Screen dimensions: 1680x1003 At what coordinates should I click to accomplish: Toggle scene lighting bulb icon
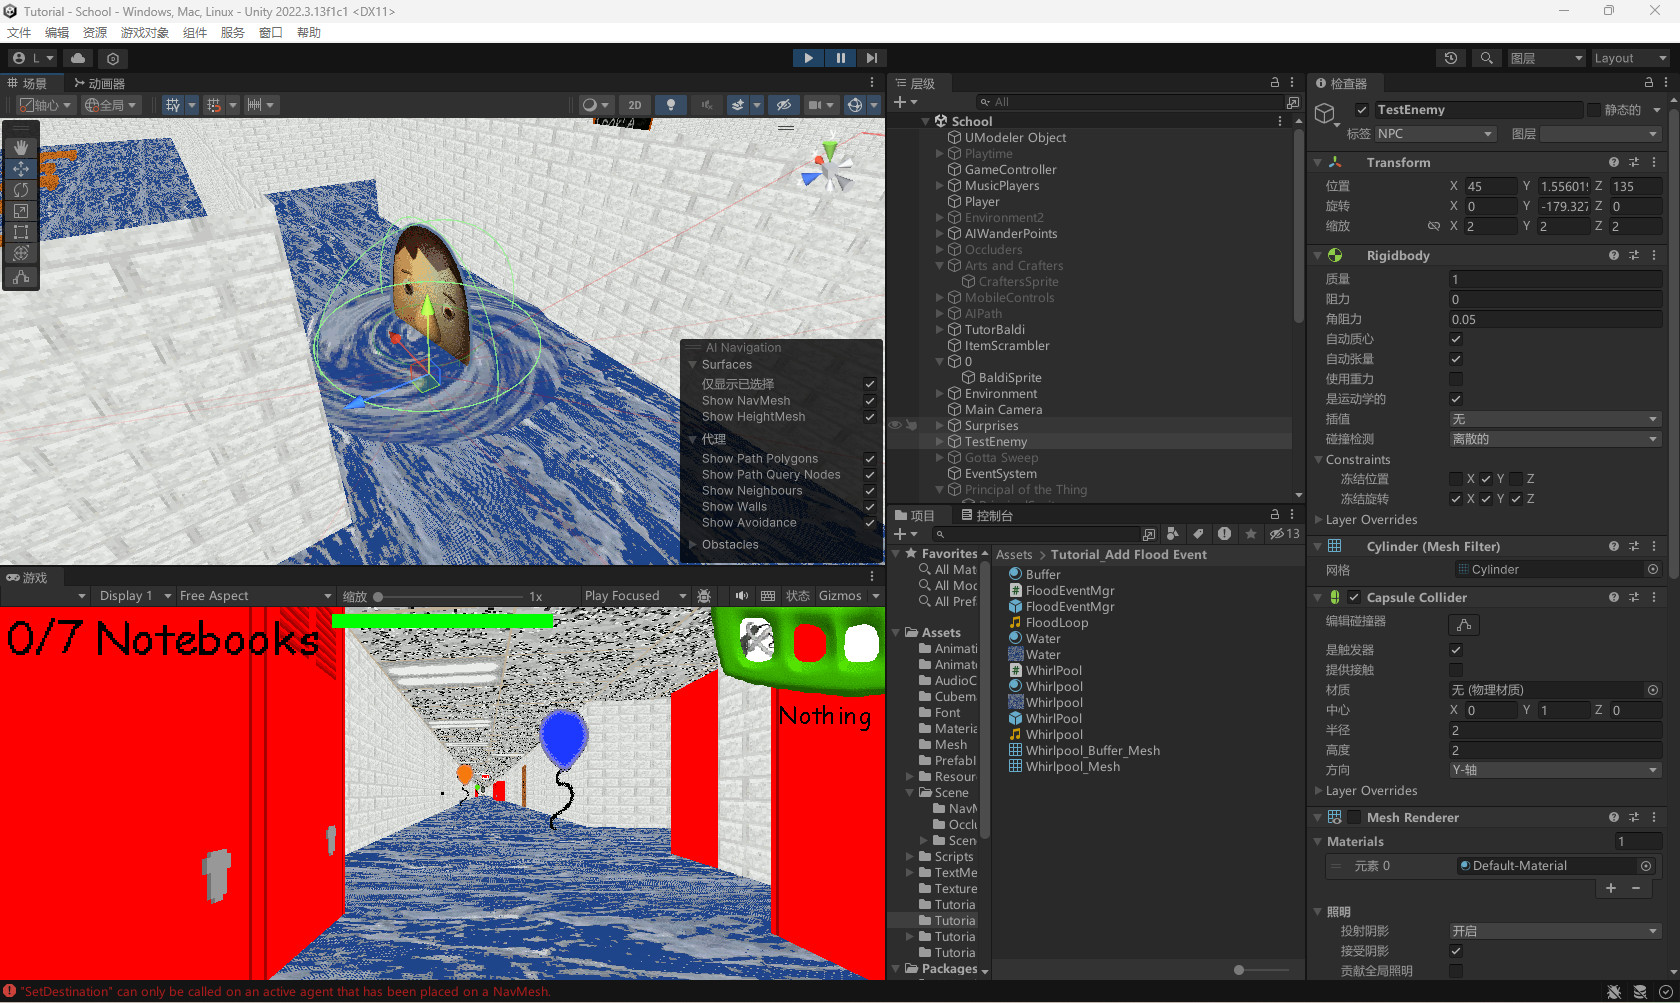[x=671, y=105]
